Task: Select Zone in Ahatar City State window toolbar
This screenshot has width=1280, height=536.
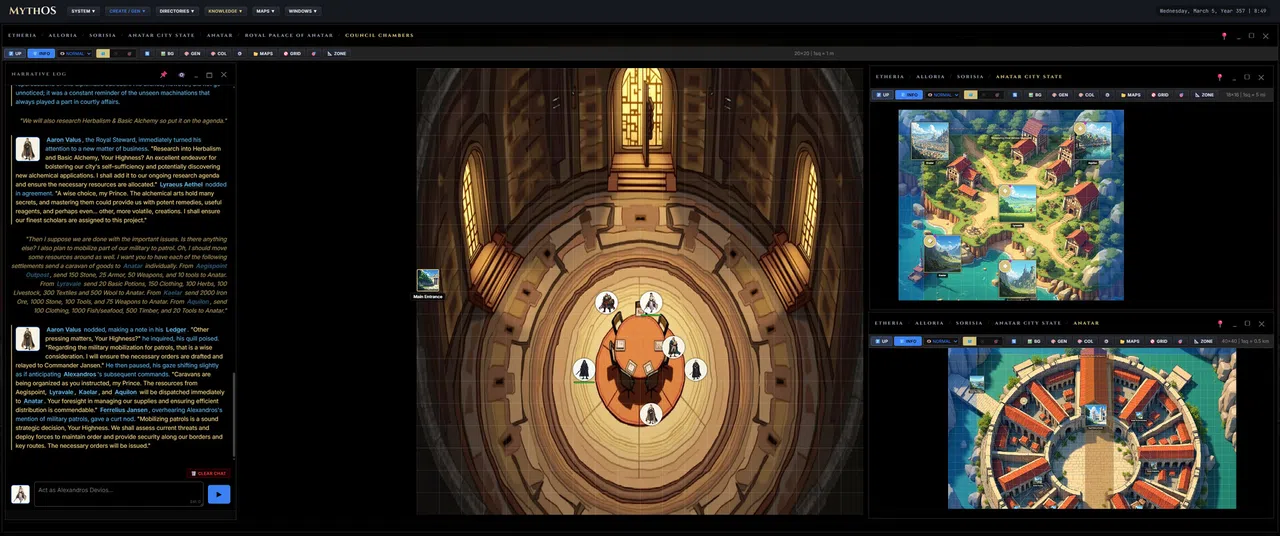Action: tap(1204, 95)
